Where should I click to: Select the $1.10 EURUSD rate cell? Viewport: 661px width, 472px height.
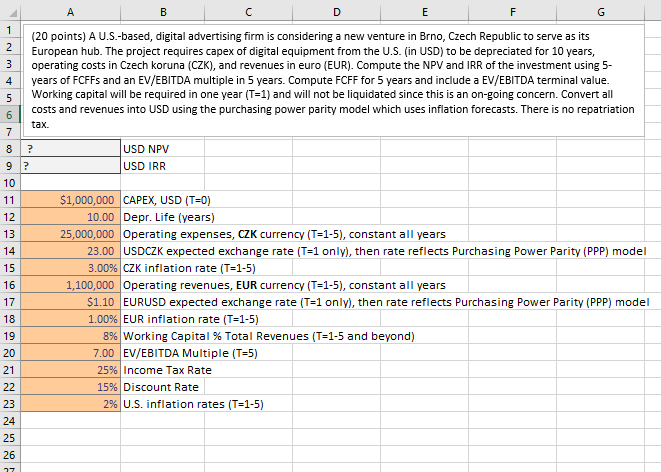pos(70,302)
